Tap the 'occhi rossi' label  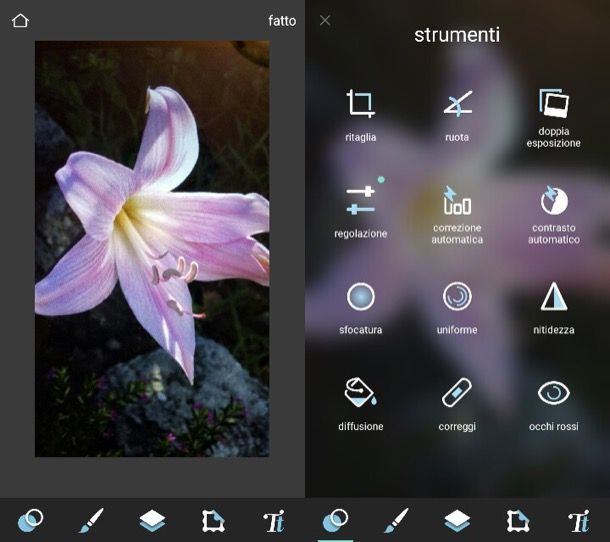pos(554,426)
